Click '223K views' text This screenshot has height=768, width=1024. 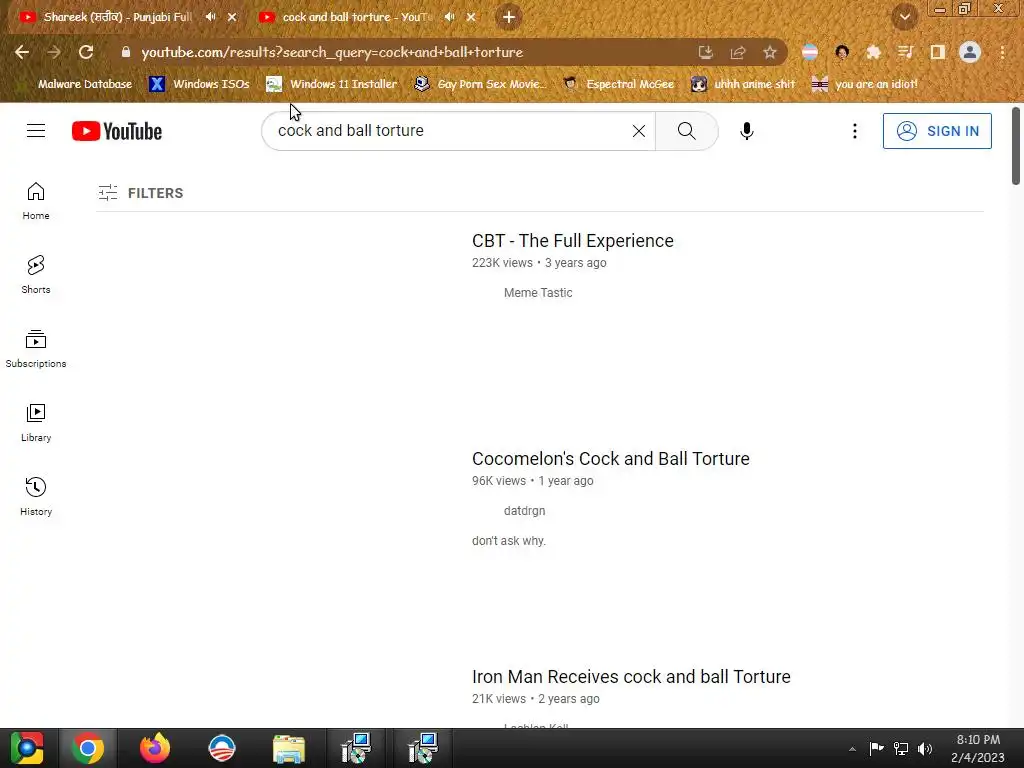tap(502, 263)
